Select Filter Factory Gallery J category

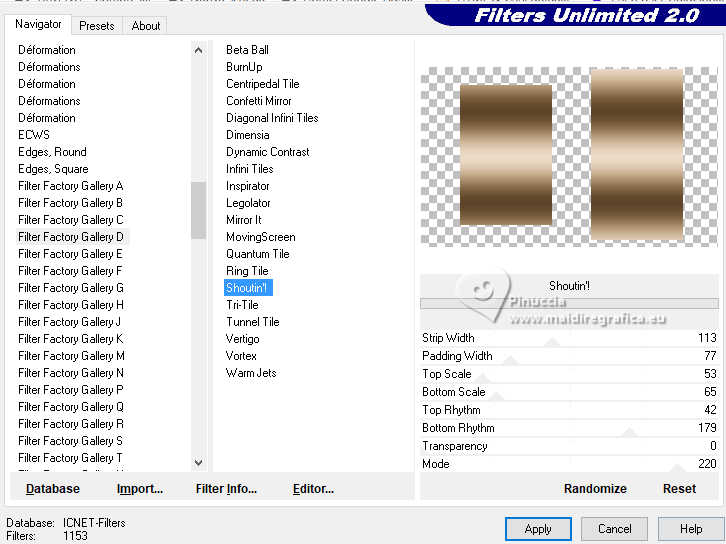[x=71, y=322]
